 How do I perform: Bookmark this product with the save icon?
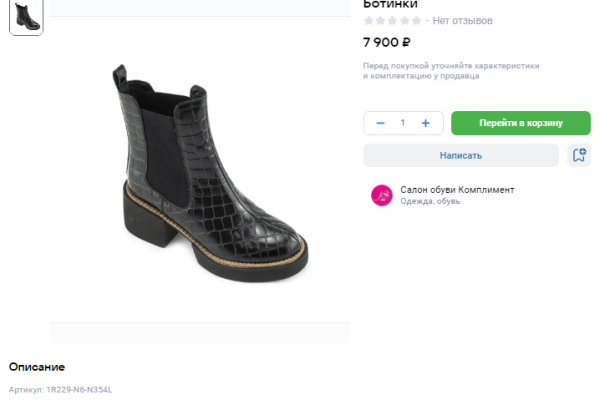tap(578, 155)
